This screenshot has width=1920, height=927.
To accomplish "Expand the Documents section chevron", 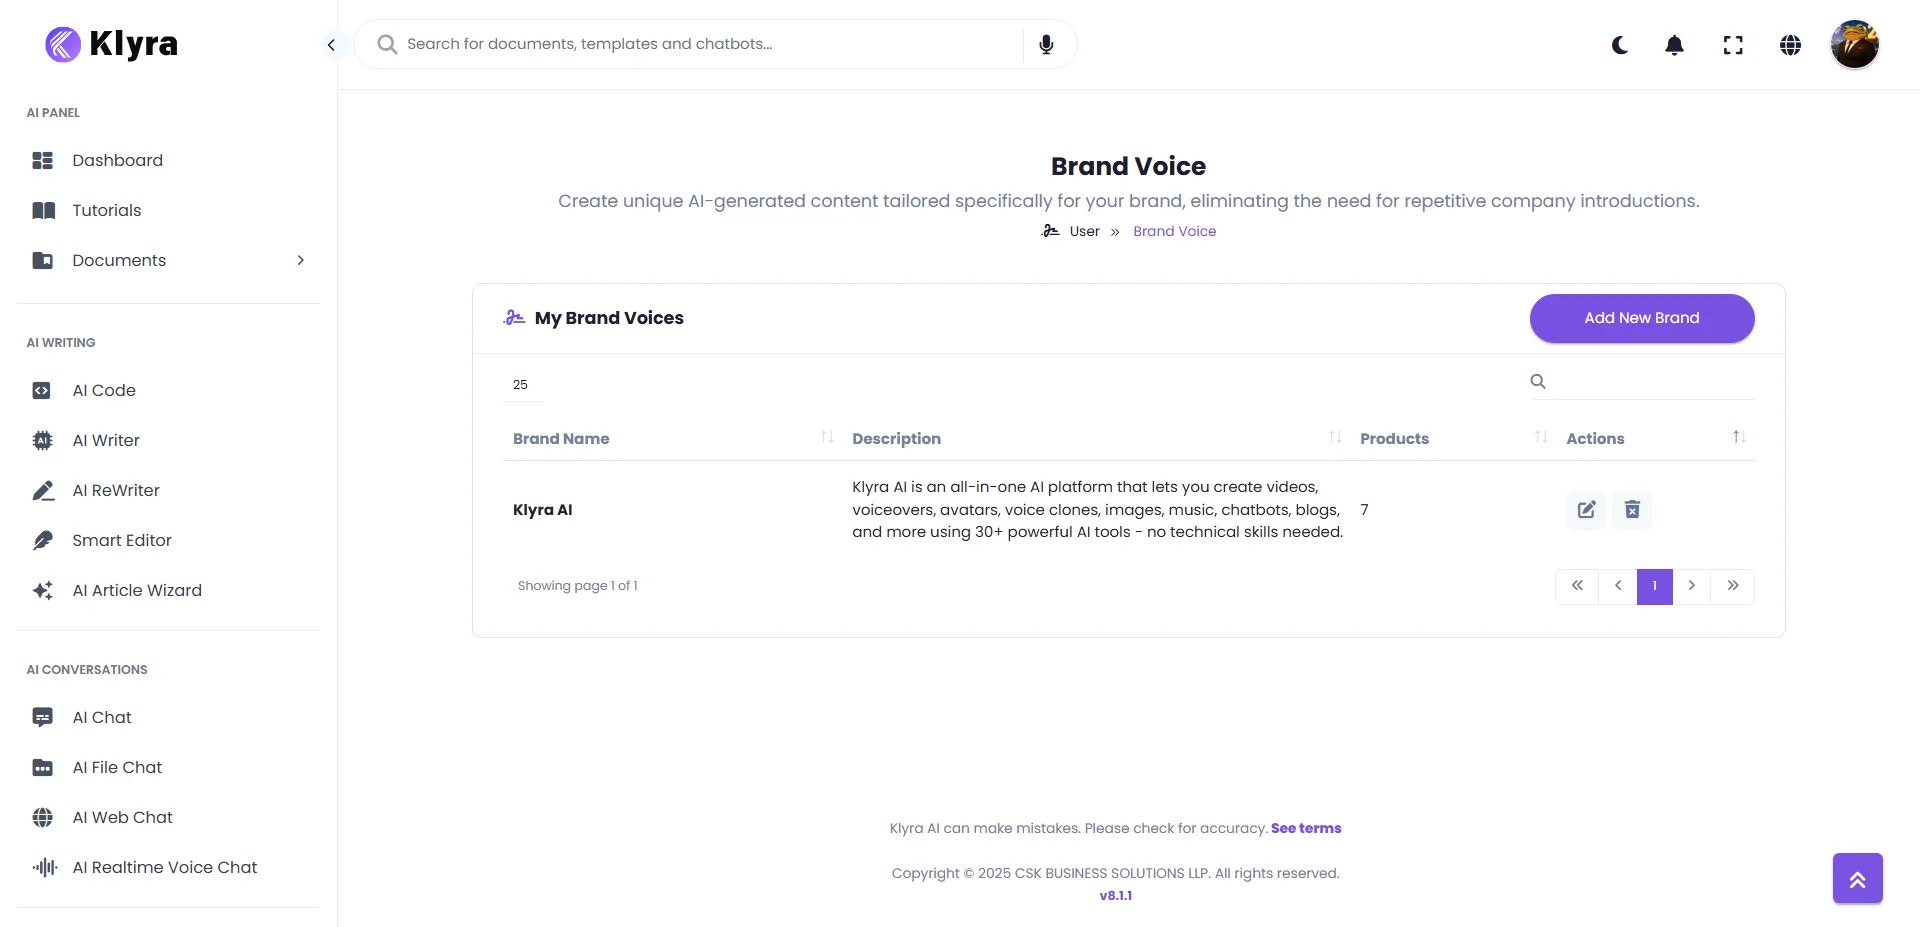I will [301, 260].
